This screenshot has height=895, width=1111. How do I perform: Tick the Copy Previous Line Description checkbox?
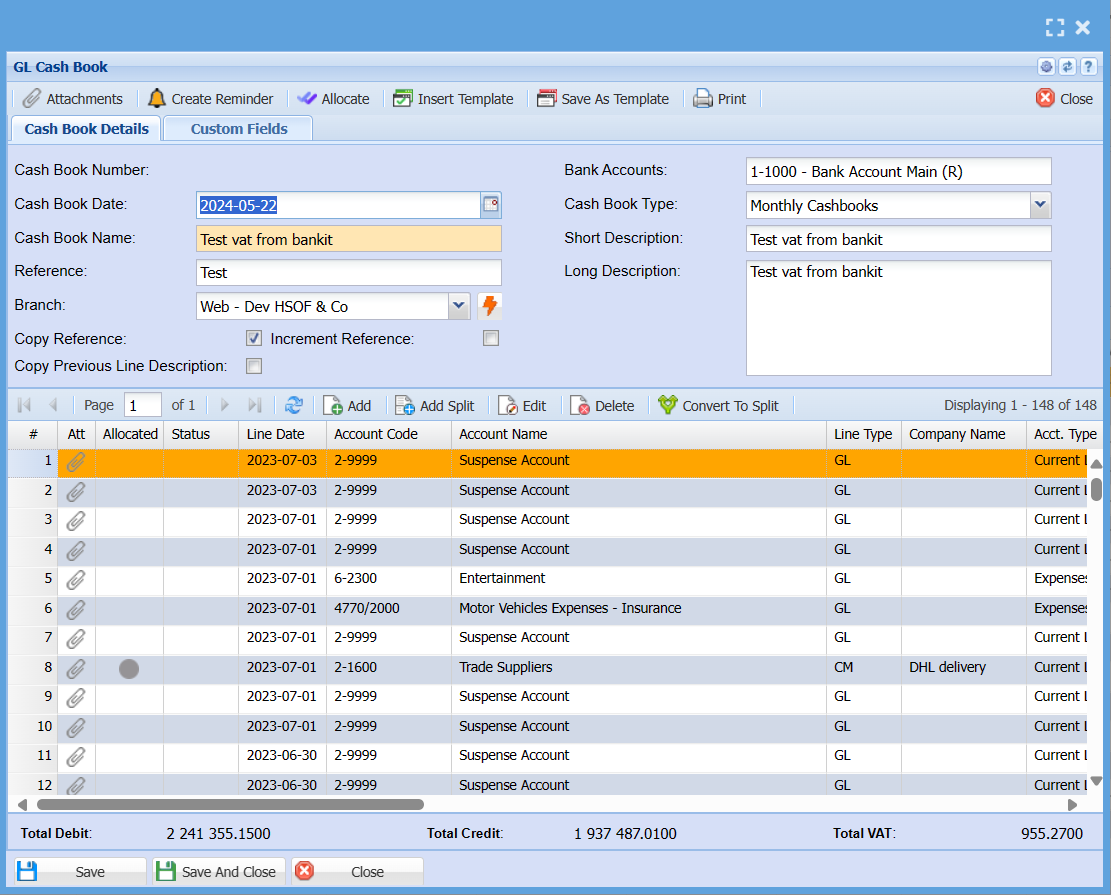(254, 366)
